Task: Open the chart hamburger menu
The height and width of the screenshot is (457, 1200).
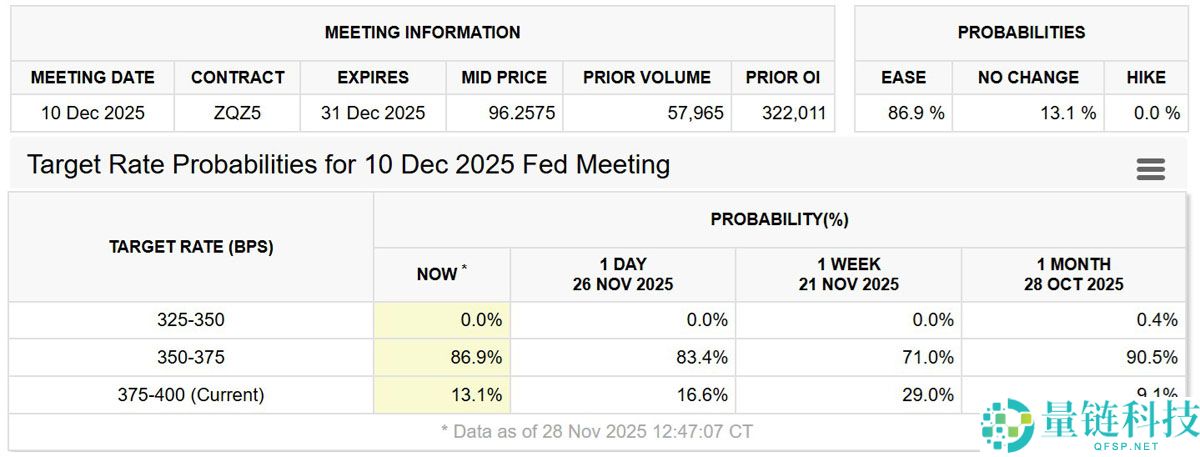Action: (x=1150, y=169)
